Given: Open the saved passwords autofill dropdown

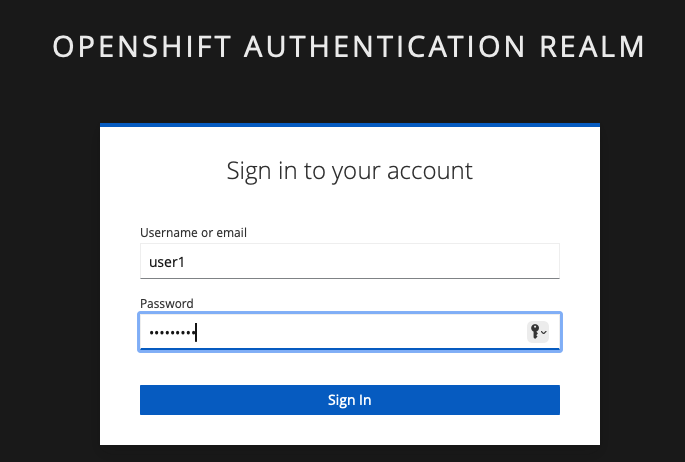Looking at the screenshot, I should tap(538, 332).
